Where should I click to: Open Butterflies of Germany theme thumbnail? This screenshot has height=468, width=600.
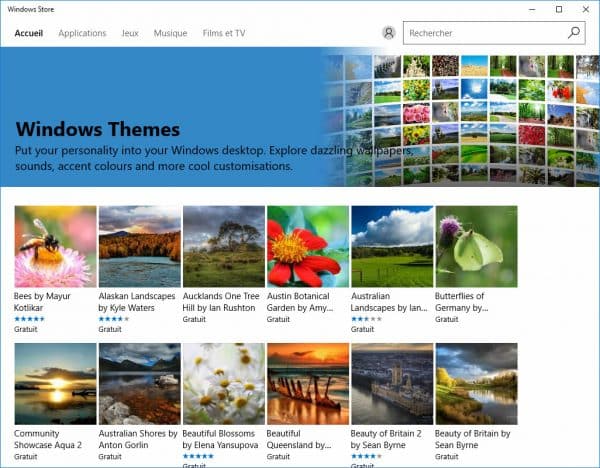[476, 246]
